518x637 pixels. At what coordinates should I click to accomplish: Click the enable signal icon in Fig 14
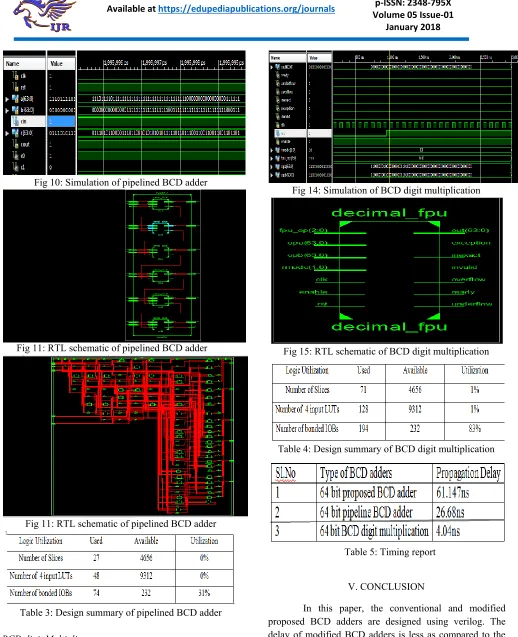[x=277, y=141]
